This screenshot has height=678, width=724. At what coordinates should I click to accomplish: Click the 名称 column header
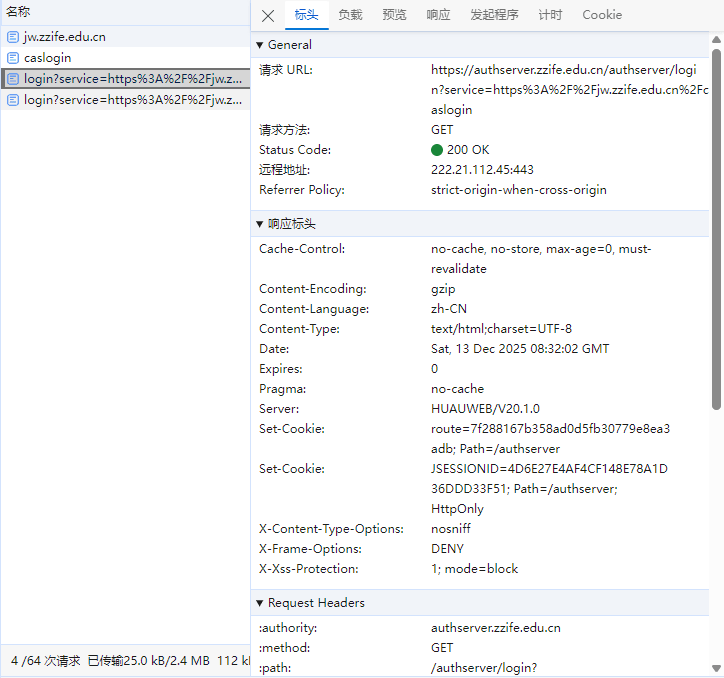(x=18, y=11)
